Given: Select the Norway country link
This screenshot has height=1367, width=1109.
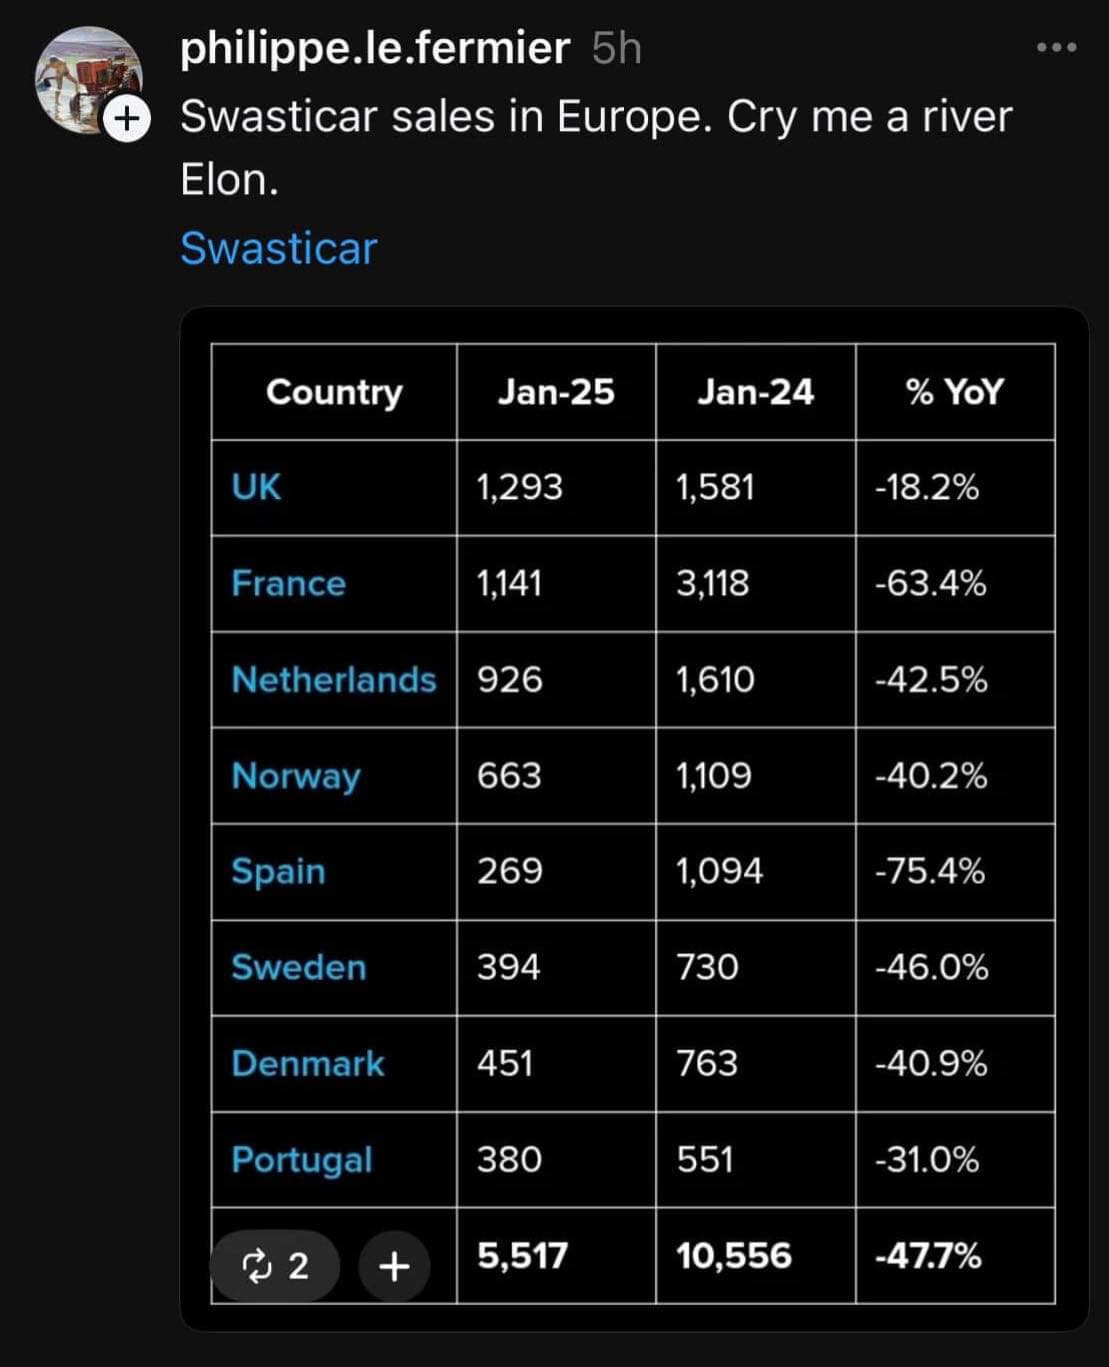Looking at the screenshot, I should (x=295, y=776).
